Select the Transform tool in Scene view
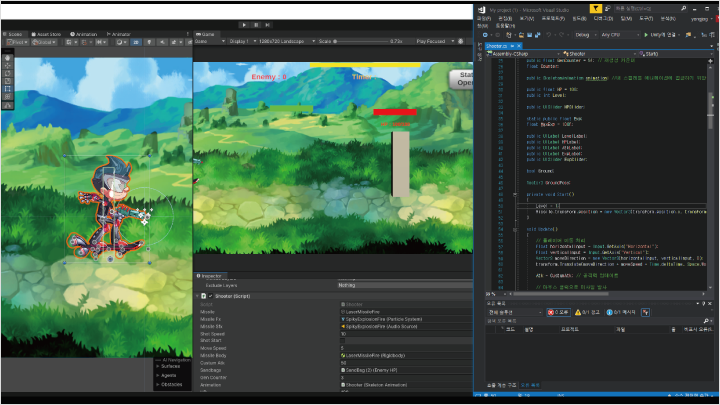720x405 pixels. [7, 97]
